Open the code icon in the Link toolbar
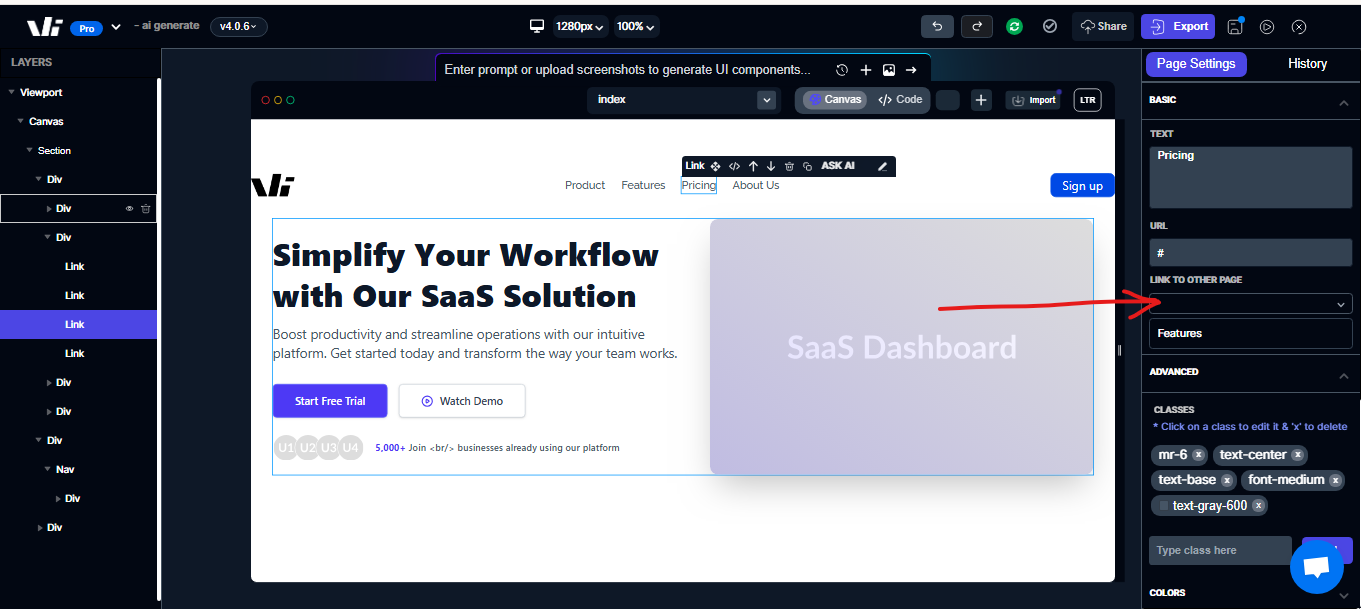 (x=734, y=166)
